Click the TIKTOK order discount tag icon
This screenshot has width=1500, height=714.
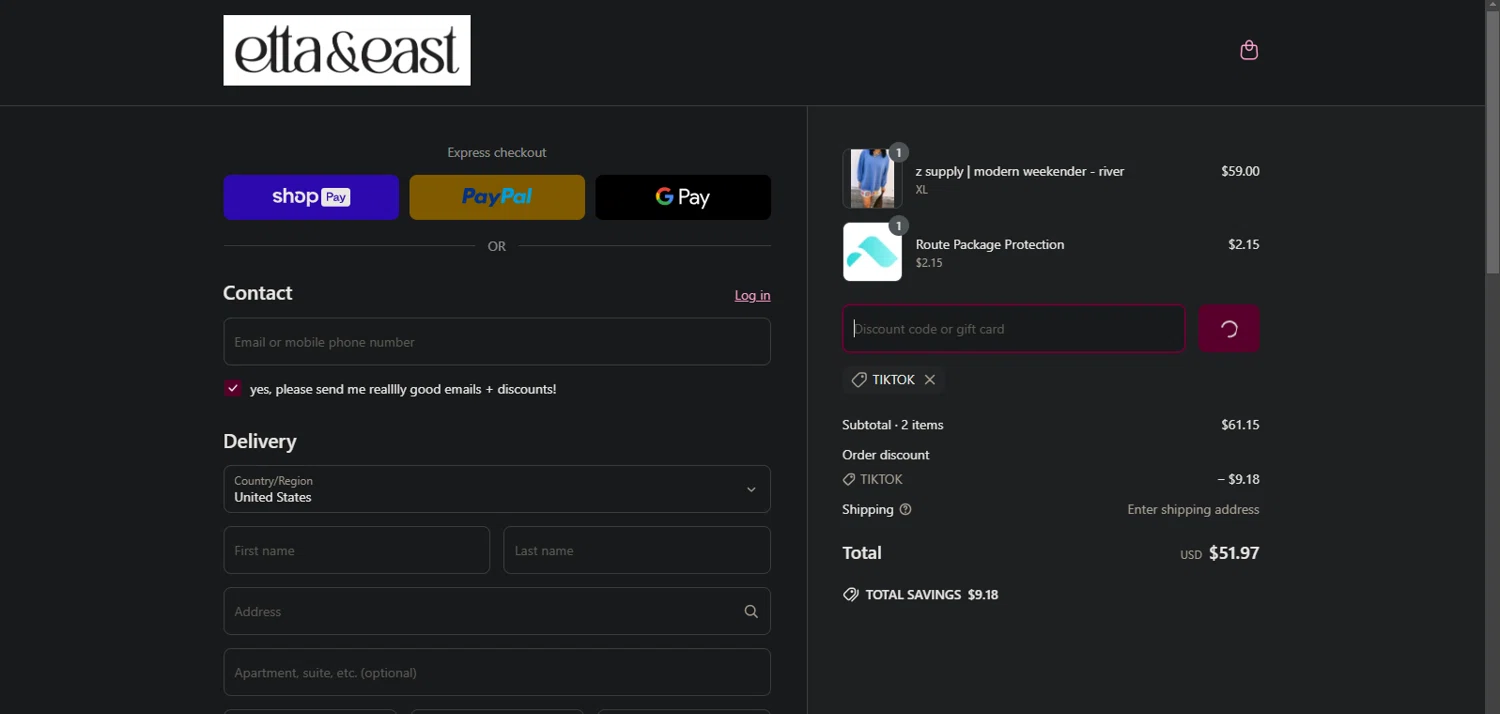click(849, 480)
